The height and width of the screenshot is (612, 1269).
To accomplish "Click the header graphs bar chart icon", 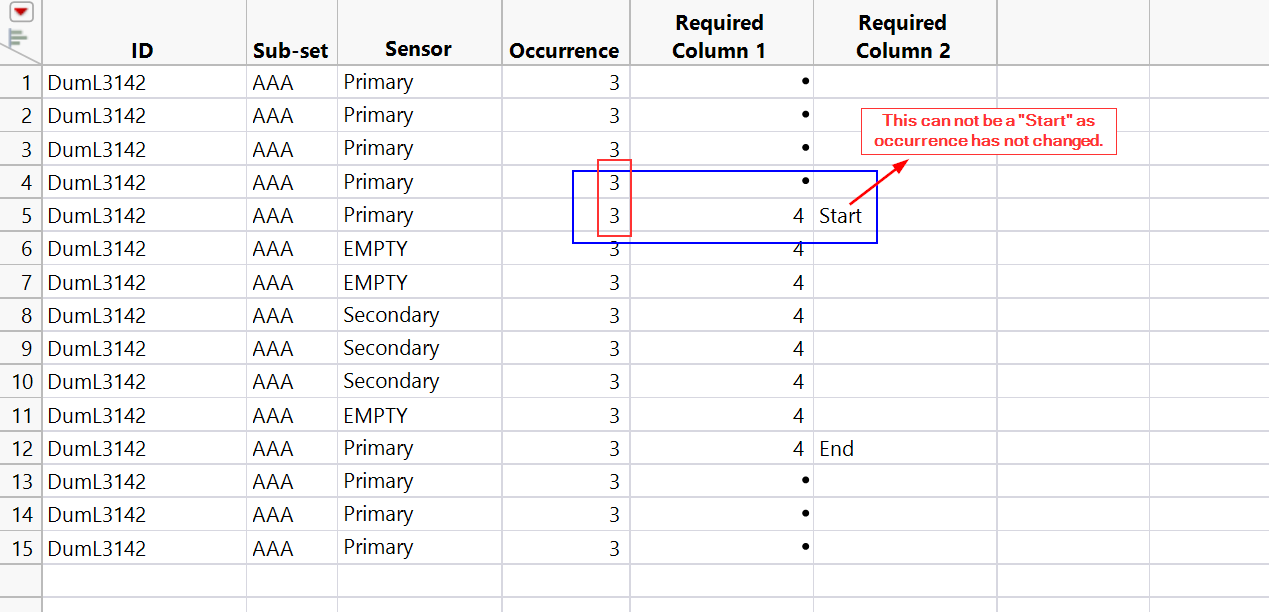I will click(x=17, y=38).
